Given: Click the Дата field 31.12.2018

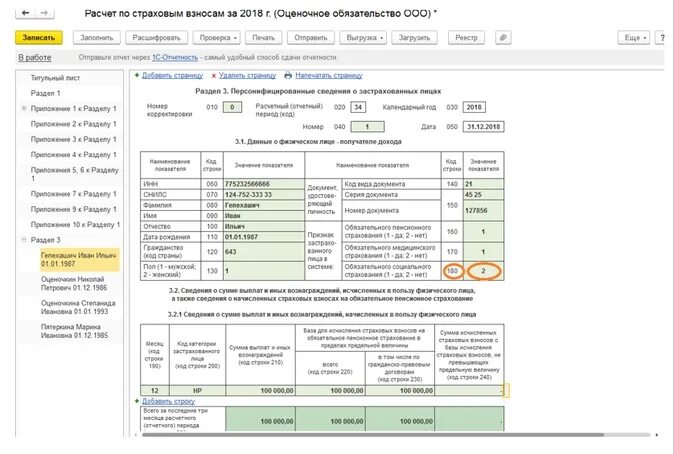Looking at the screenshot, I should click(484, 127).
